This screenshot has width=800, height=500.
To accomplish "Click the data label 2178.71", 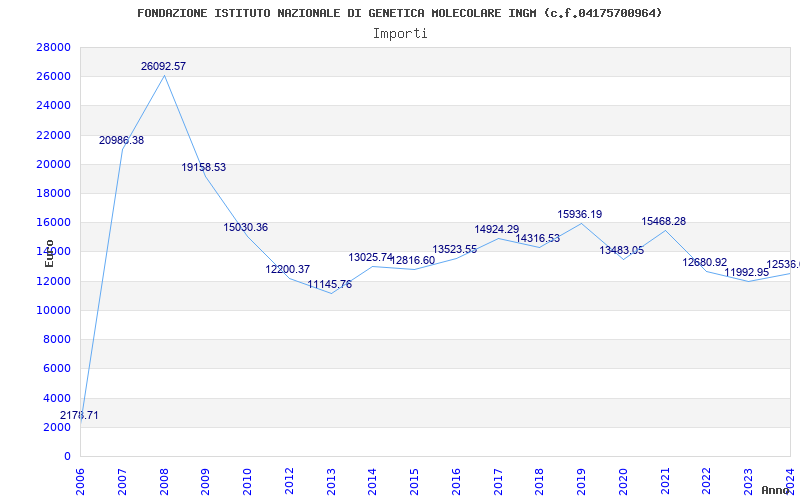I will coord(79,415).
